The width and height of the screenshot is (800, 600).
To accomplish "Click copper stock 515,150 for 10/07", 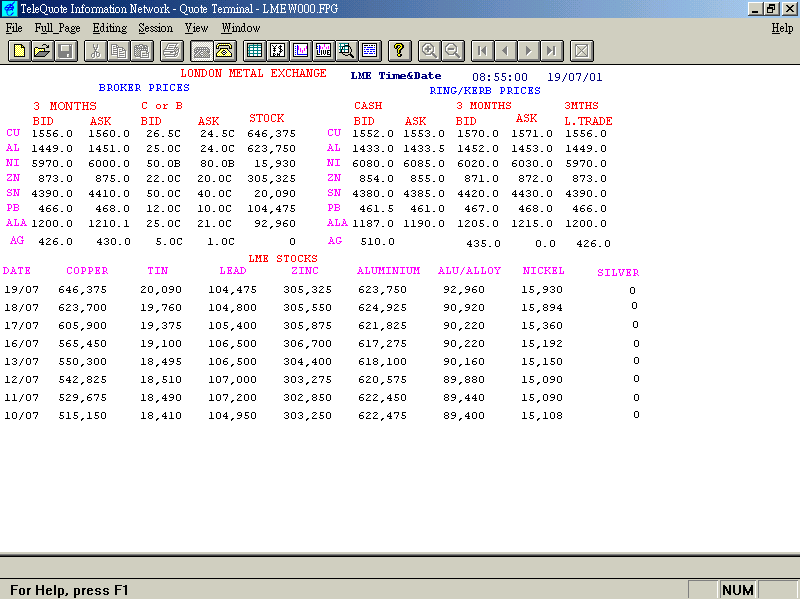I will (83, 416).
